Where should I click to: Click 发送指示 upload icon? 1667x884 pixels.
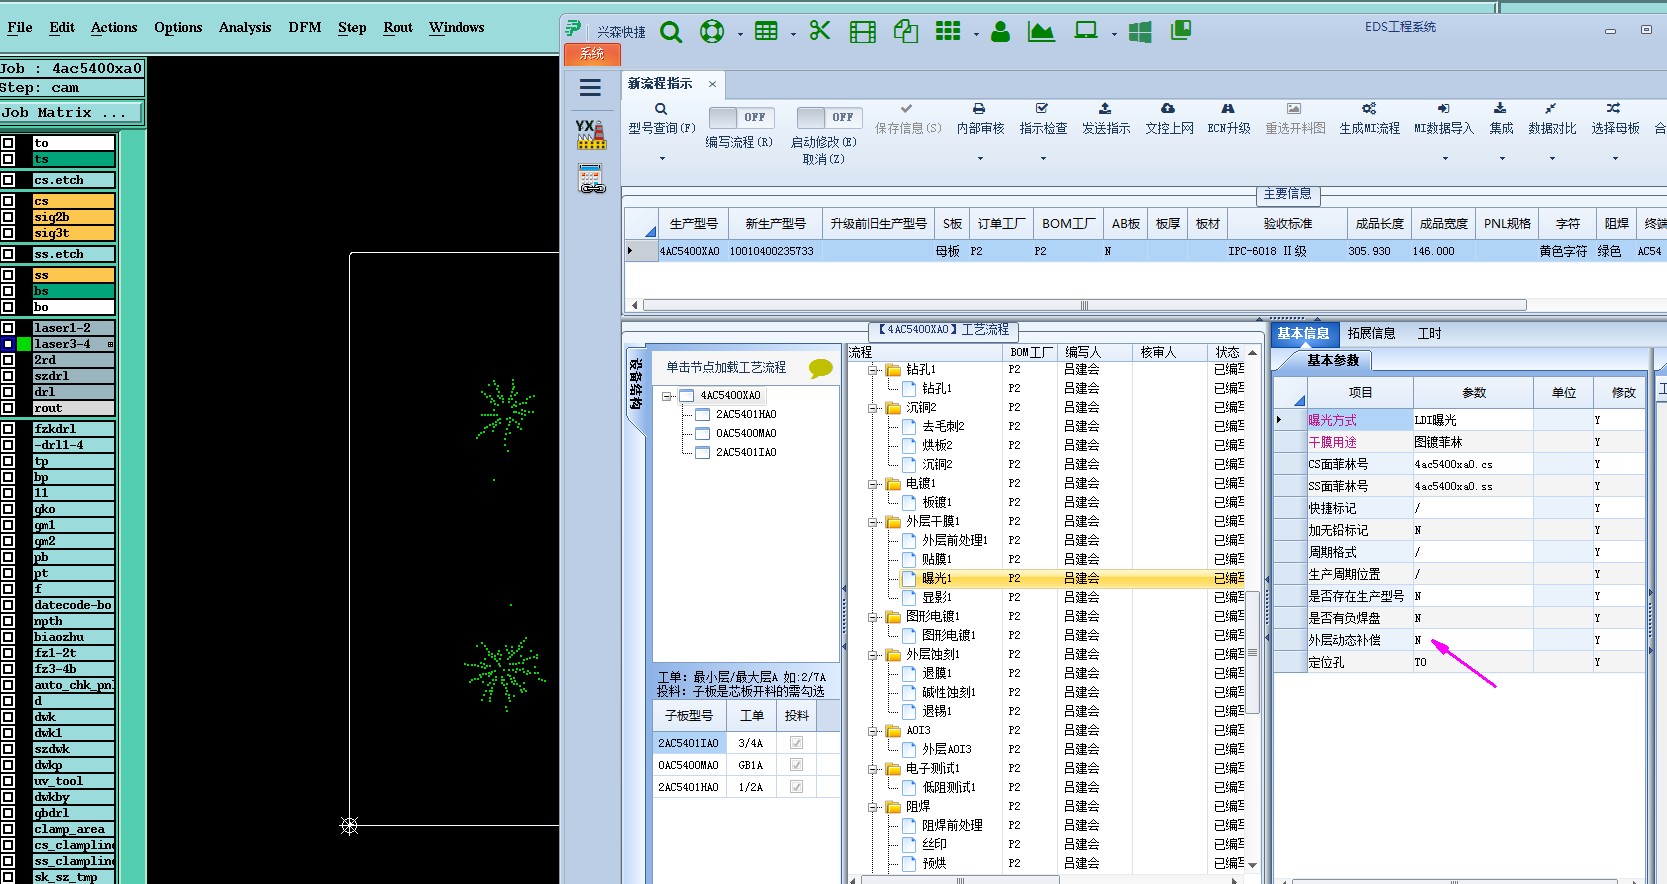tap(1105, 108)
